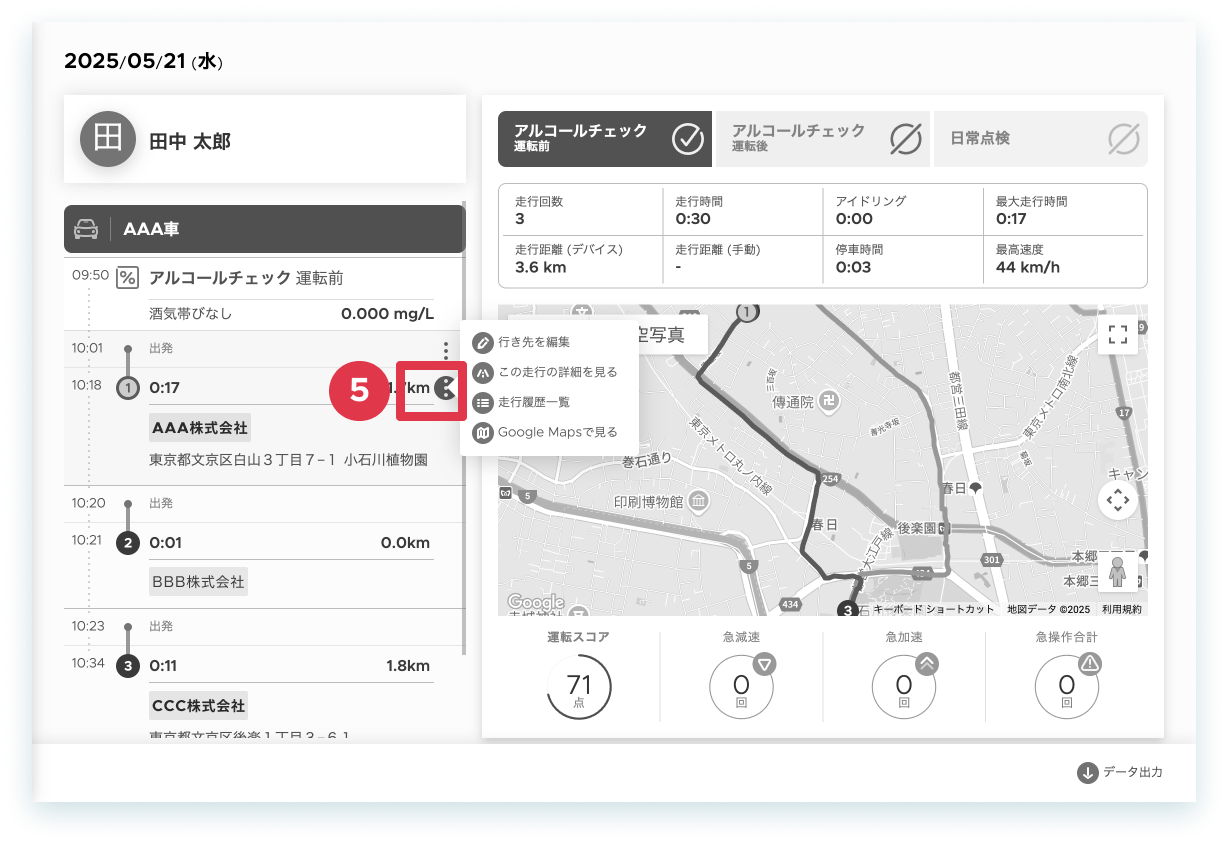This screenshot has height=844, width=1228.
Task: Click the trip list vertical scrollbar
Action: [x=463, y=430]
